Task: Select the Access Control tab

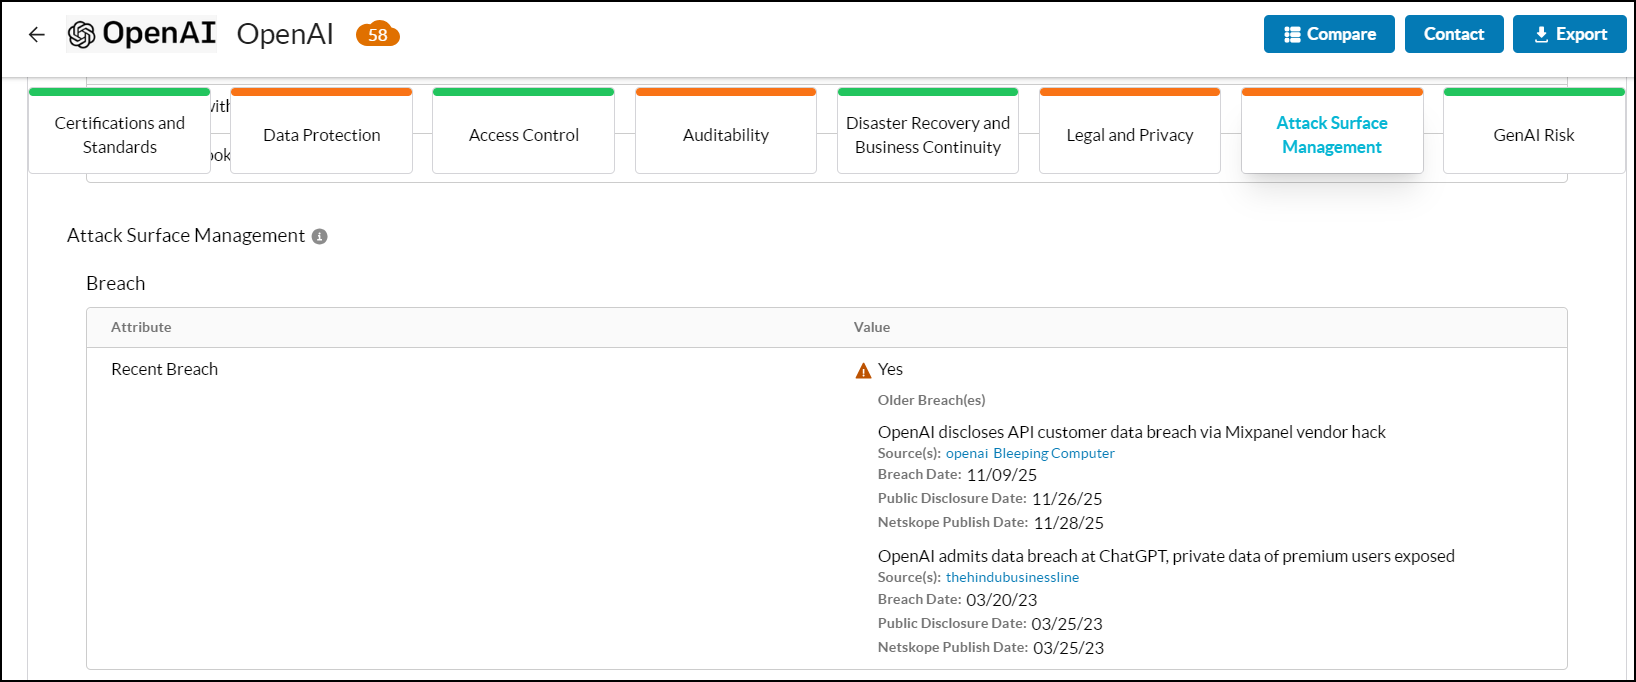Action: (523, 135)
